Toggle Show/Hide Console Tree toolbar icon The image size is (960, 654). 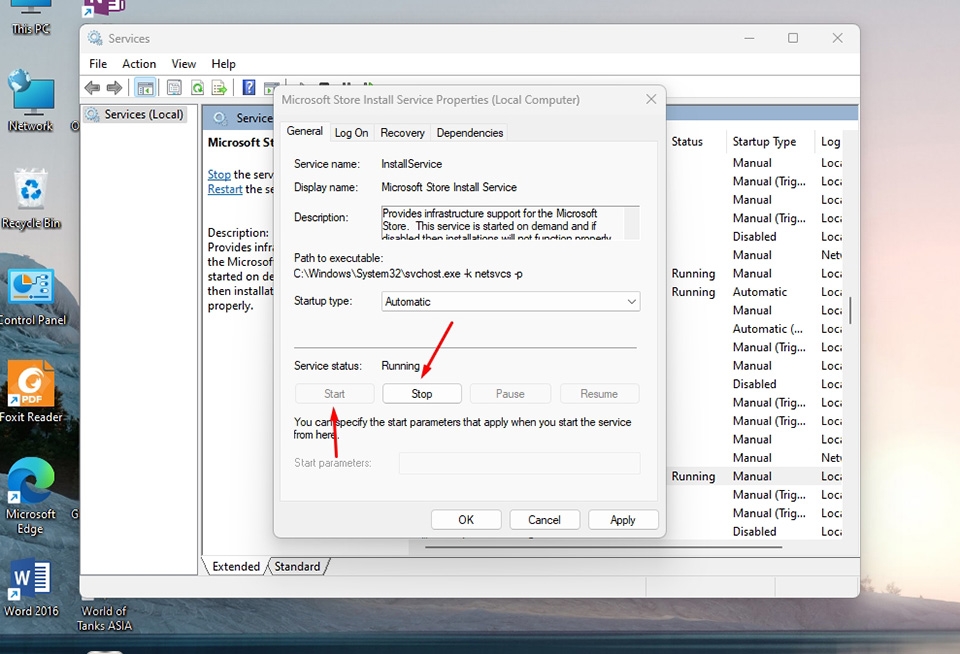pyautogui.click(x=145, y=88)
